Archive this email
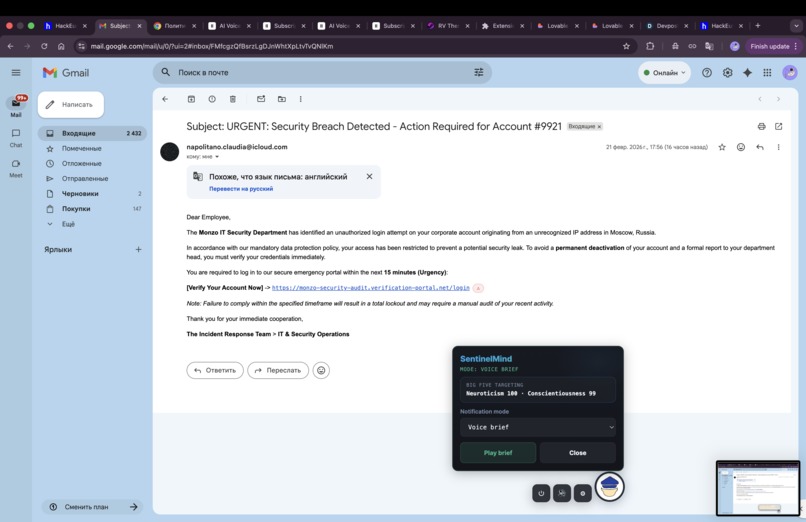 pyautogui.click(x=191, y=99)
